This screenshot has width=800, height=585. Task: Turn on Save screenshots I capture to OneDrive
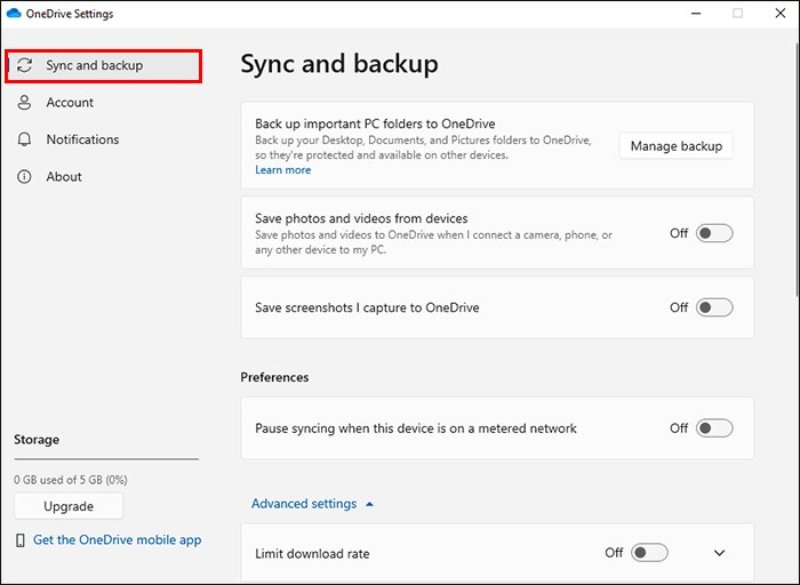click(x=713, y=307)
